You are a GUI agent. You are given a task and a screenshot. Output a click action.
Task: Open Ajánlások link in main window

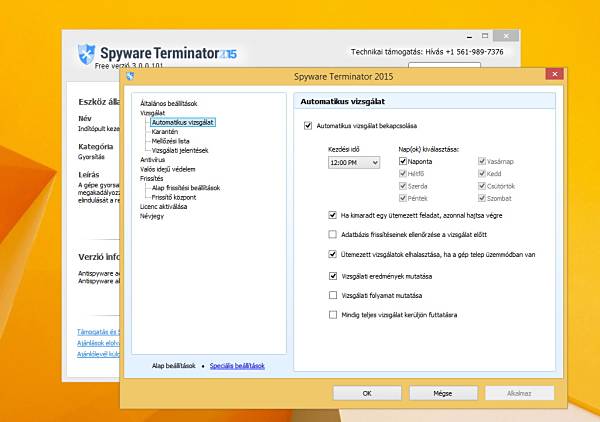coord(98,343)
